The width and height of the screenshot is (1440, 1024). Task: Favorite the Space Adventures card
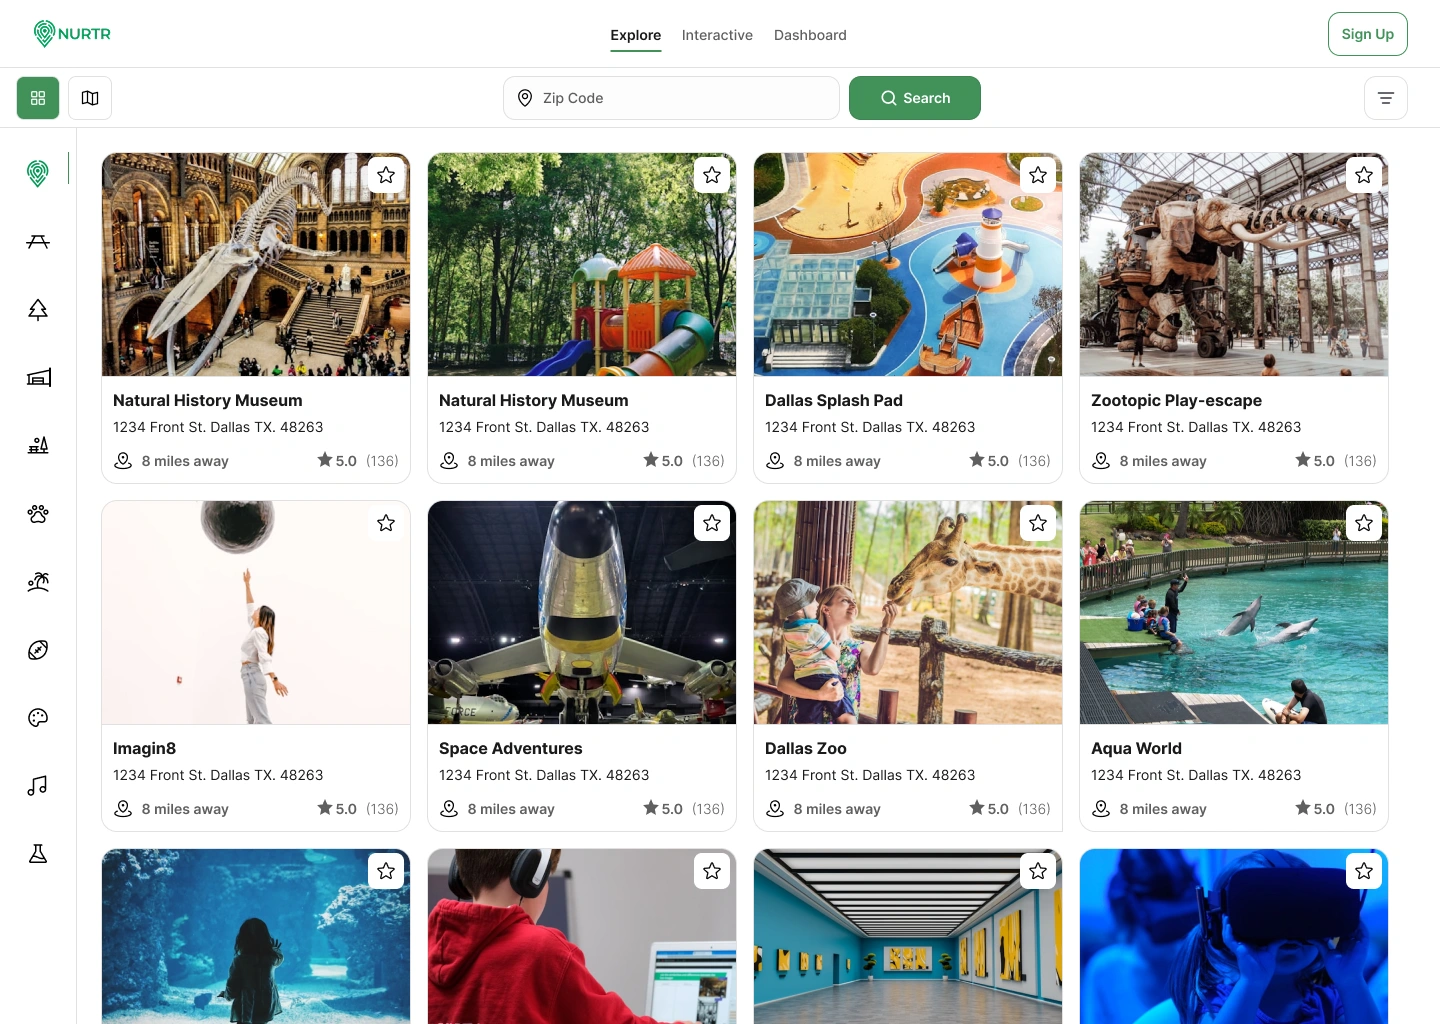pyautogui.click(x=712, y=523)
